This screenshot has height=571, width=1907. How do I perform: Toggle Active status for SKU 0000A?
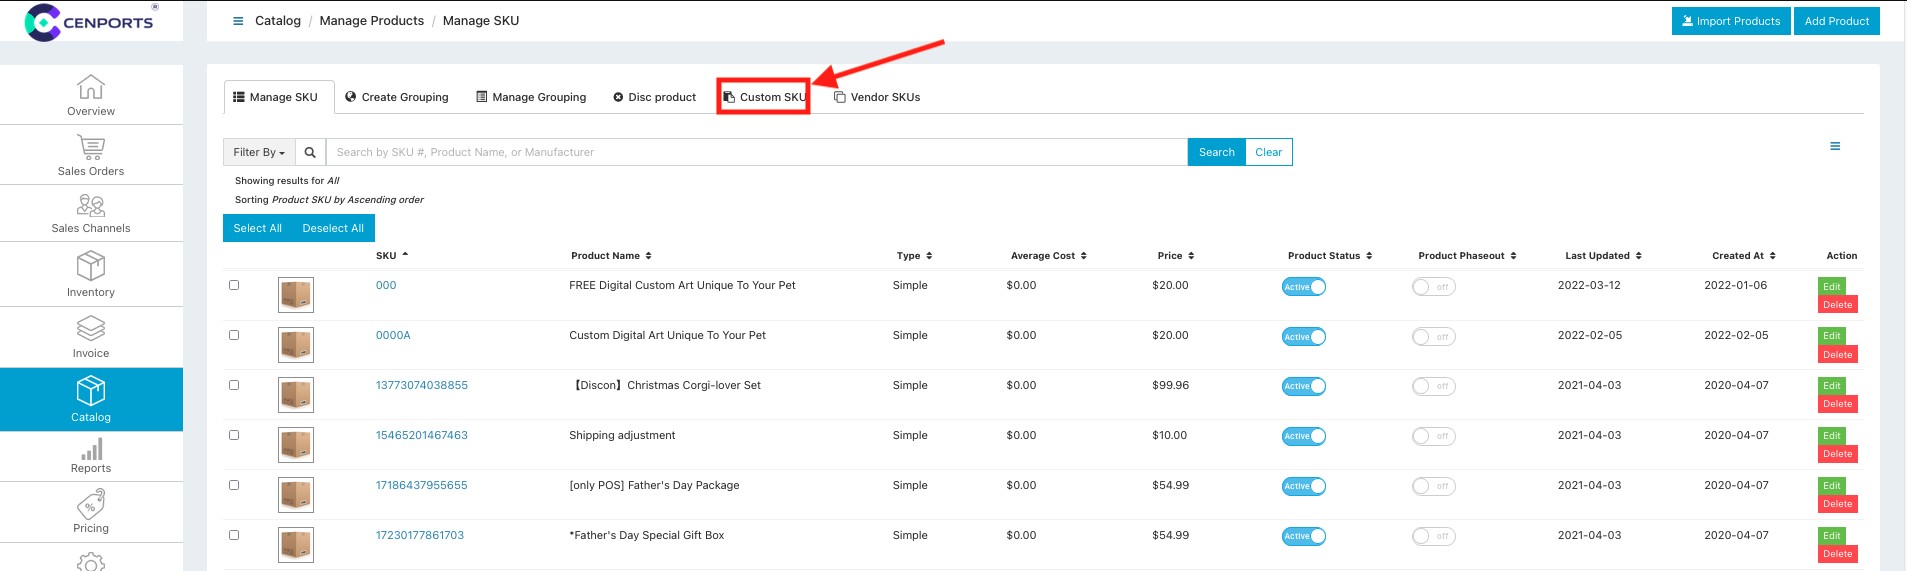pyautogui.click(x=1303, y=337)
